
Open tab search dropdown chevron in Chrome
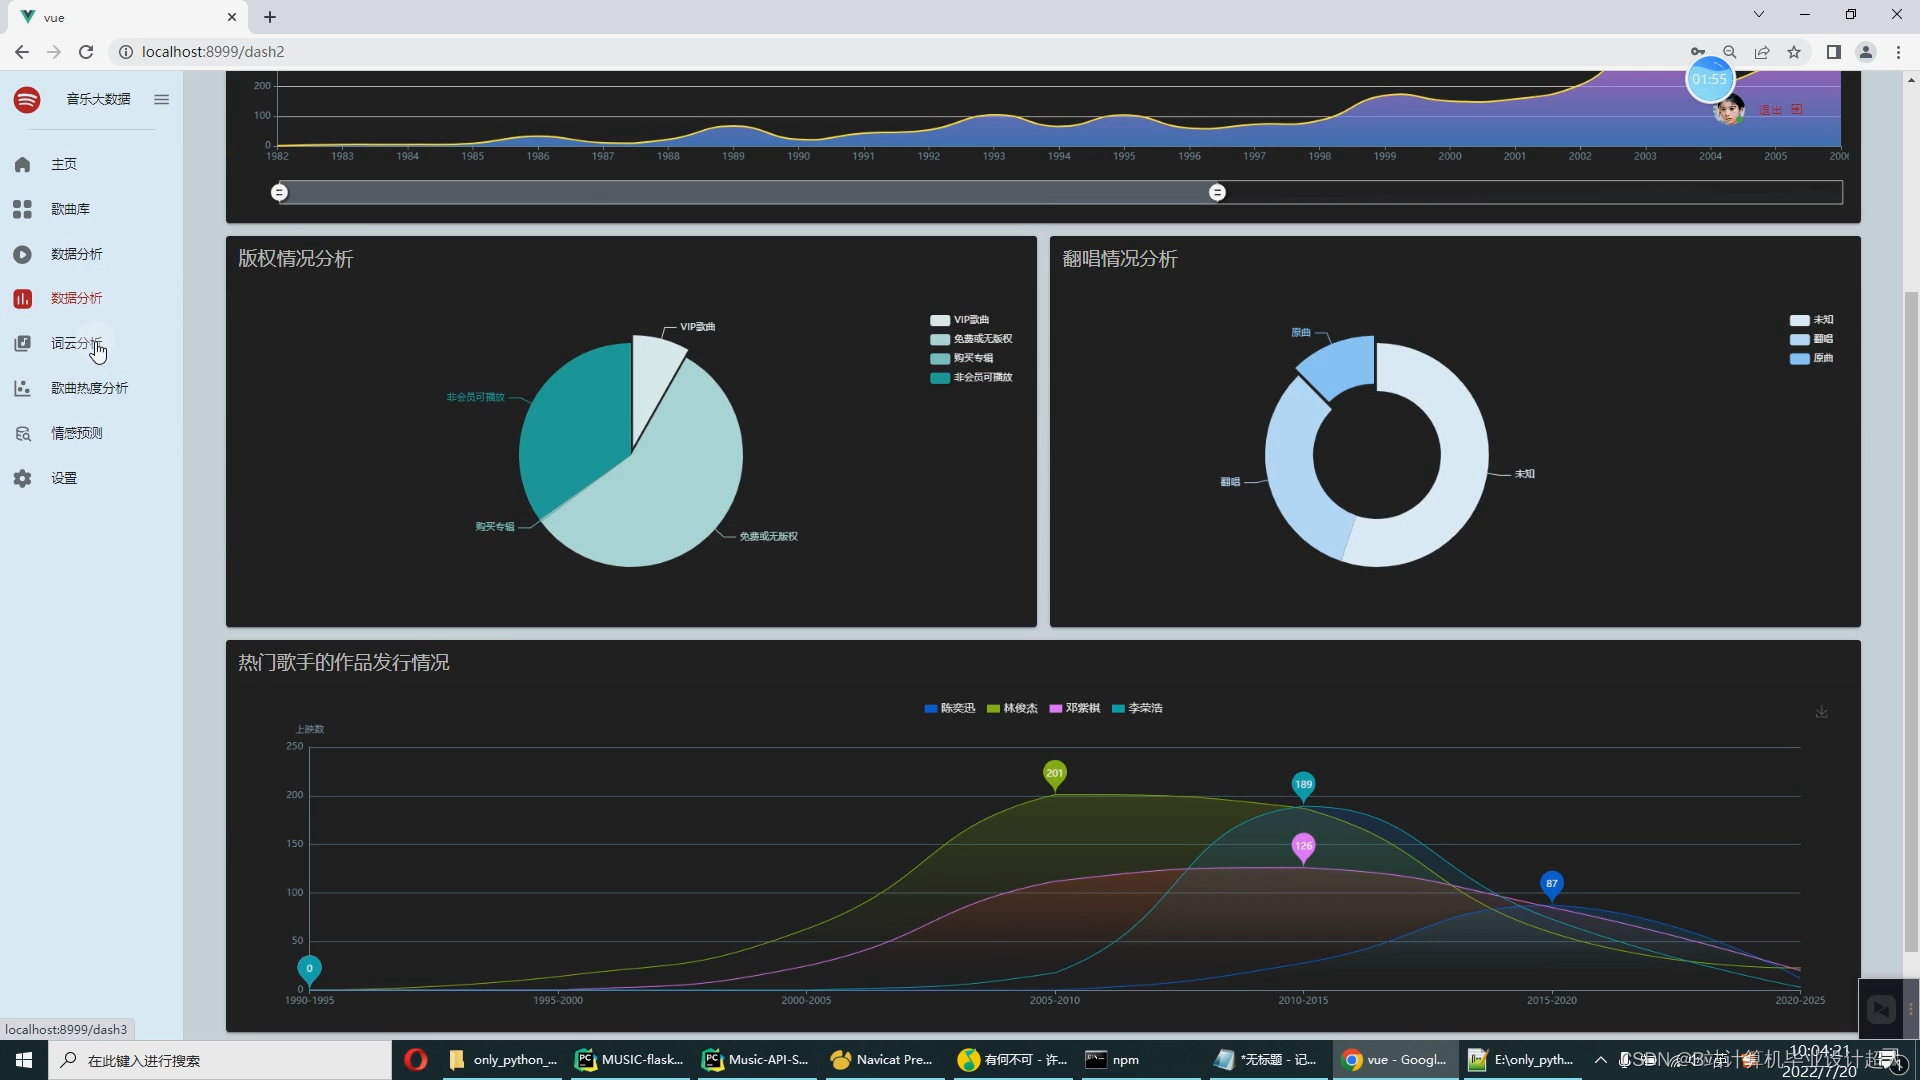pos(1758,15)
